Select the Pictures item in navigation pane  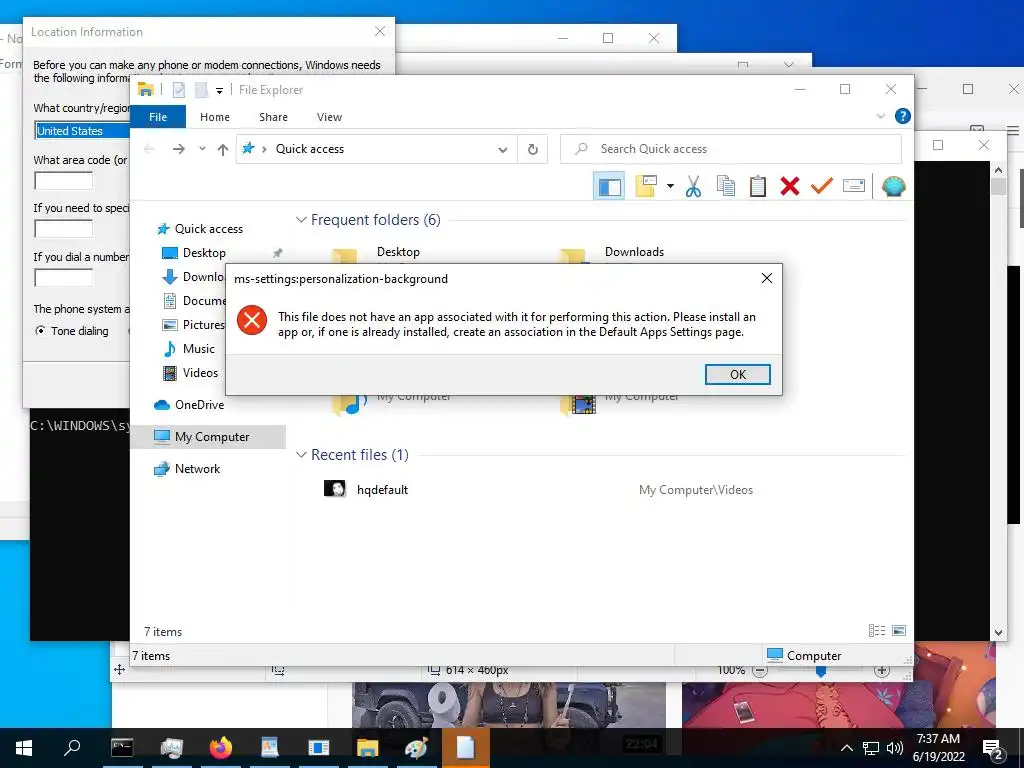coord(193,325)
